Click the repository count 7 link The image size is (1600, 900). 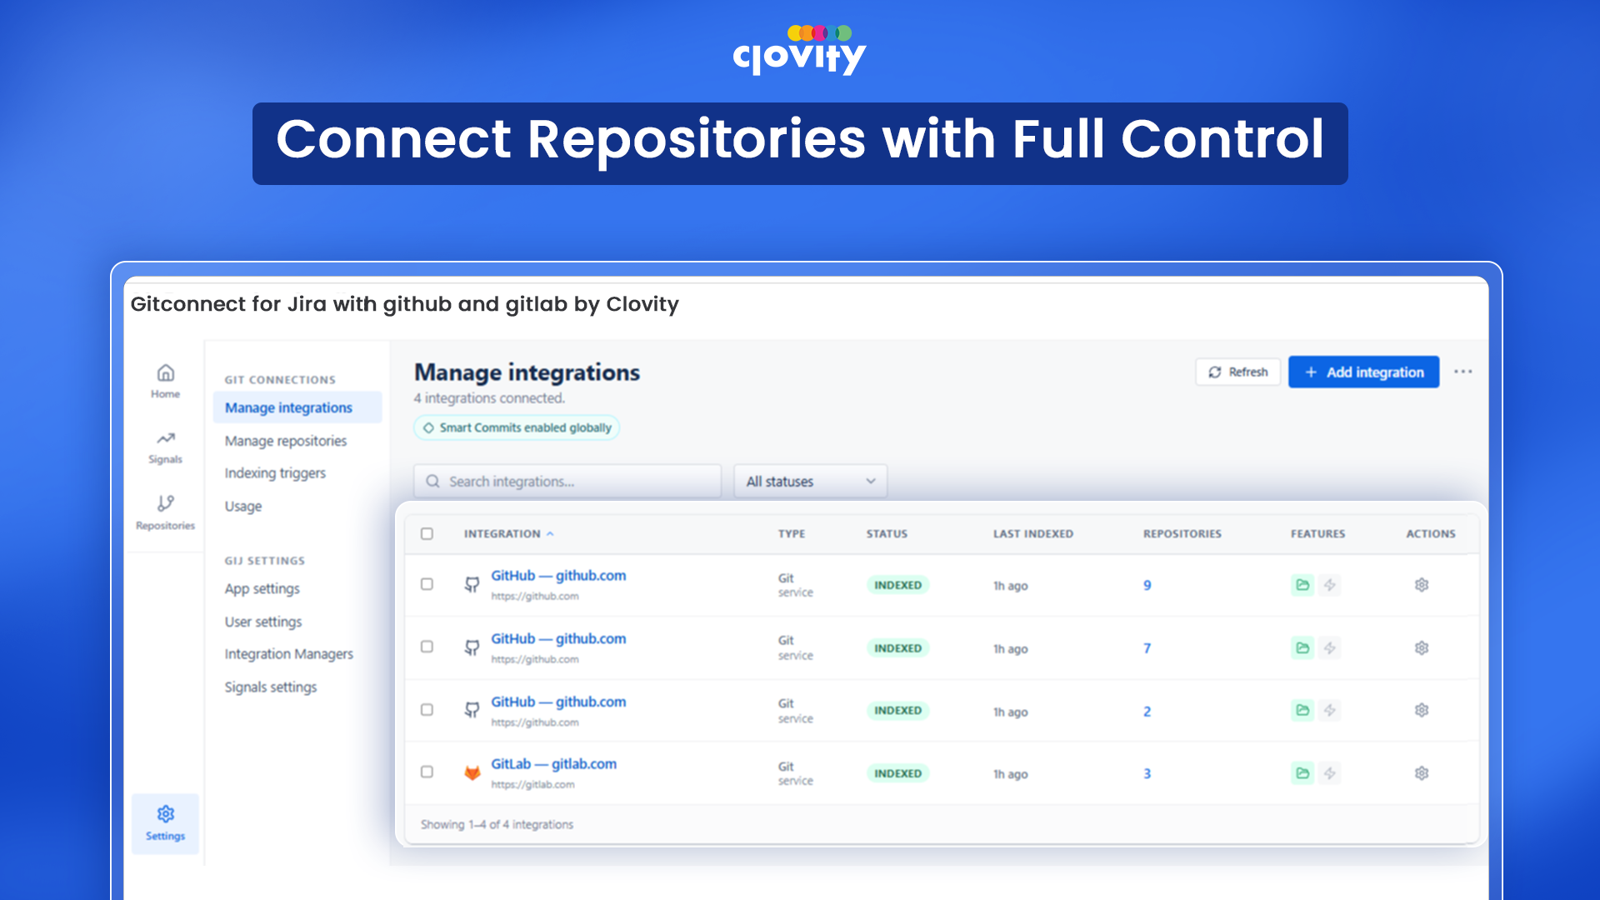1147,649
